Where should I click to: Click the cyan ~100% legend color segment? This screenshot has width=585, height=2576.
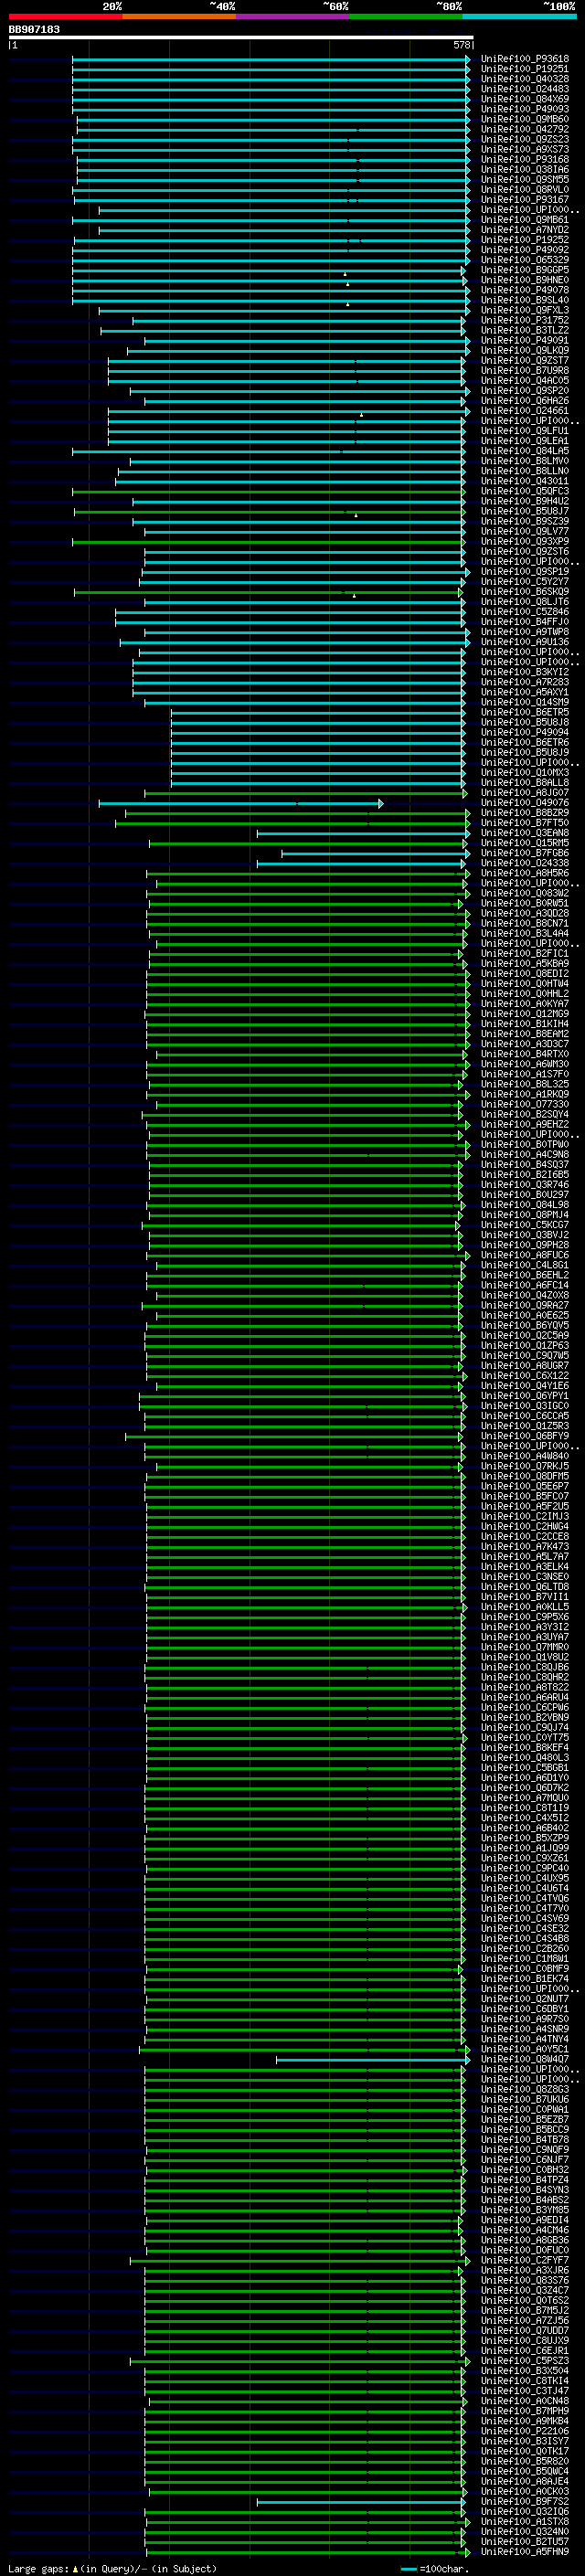click(519, 16)
